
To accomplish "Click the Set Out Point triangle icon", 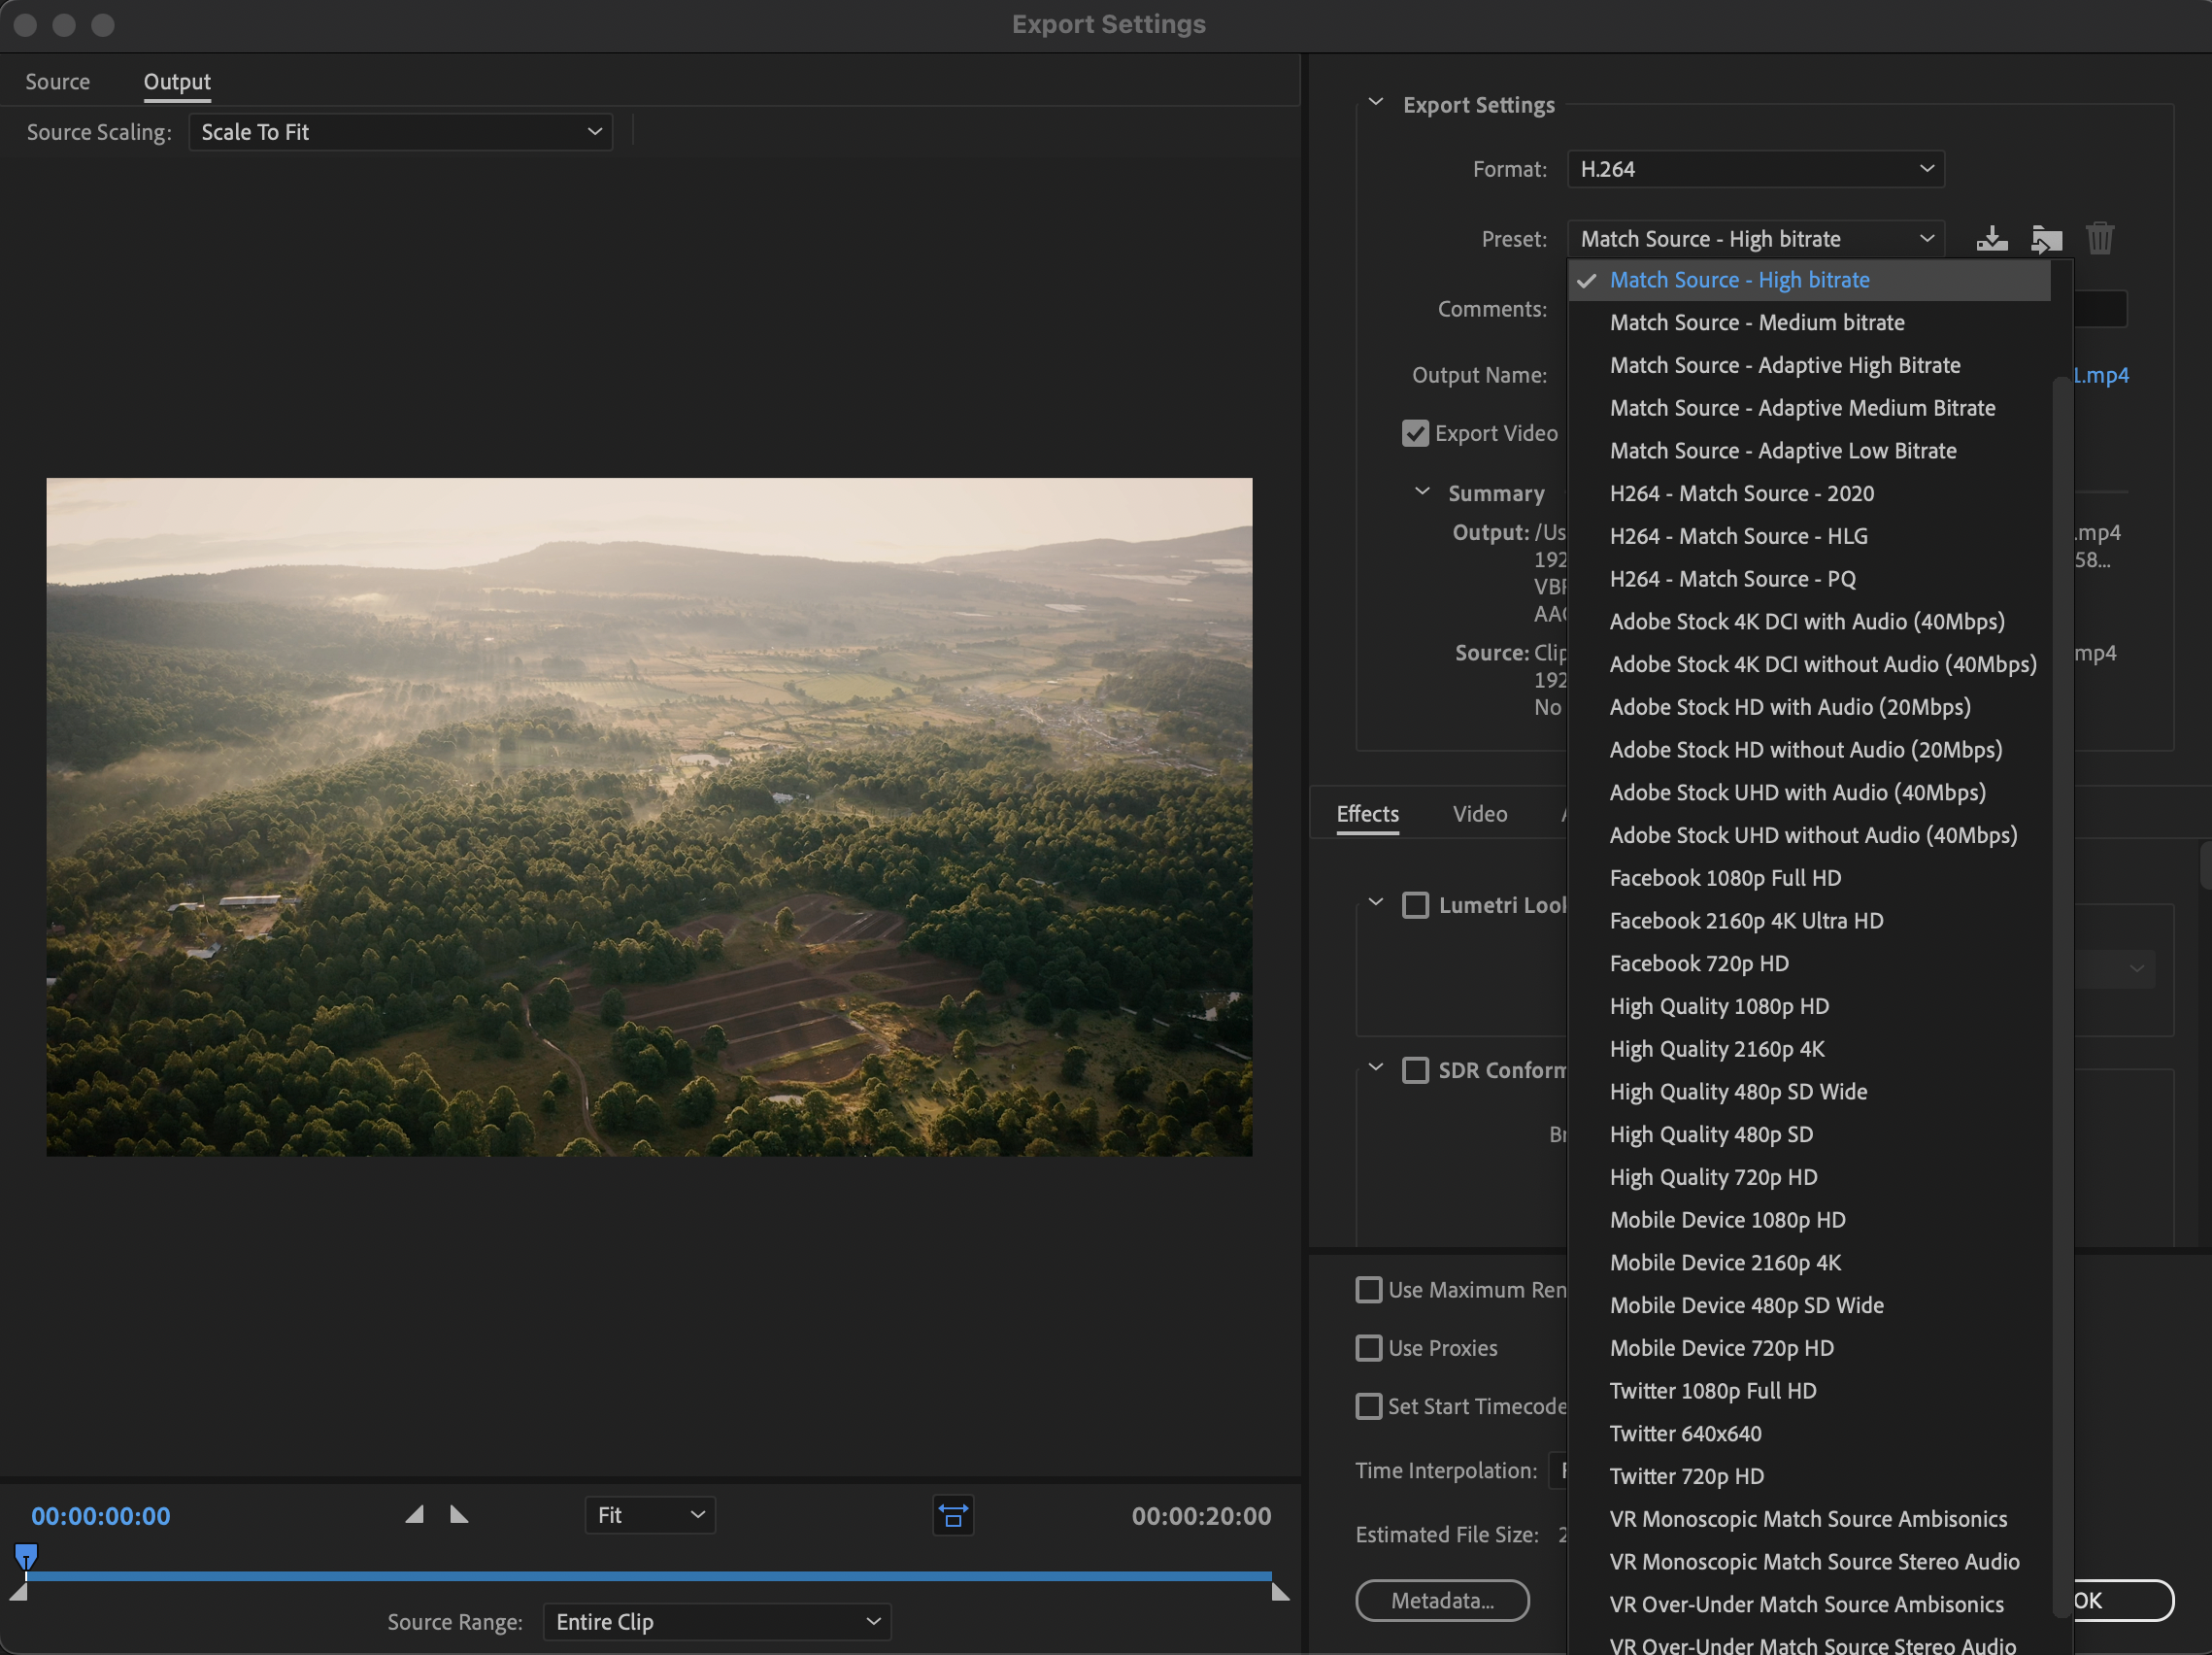I will tap(459, 1514).
